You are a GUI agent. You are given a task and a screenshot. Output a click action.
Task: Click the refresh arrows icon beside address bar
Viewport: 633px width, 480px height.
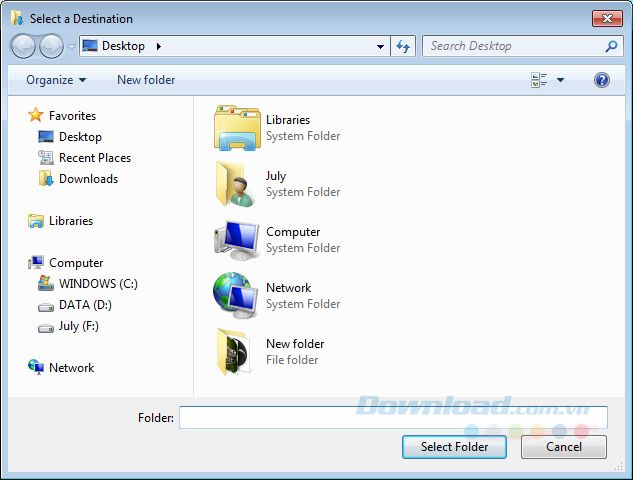[x=403, y=46]
